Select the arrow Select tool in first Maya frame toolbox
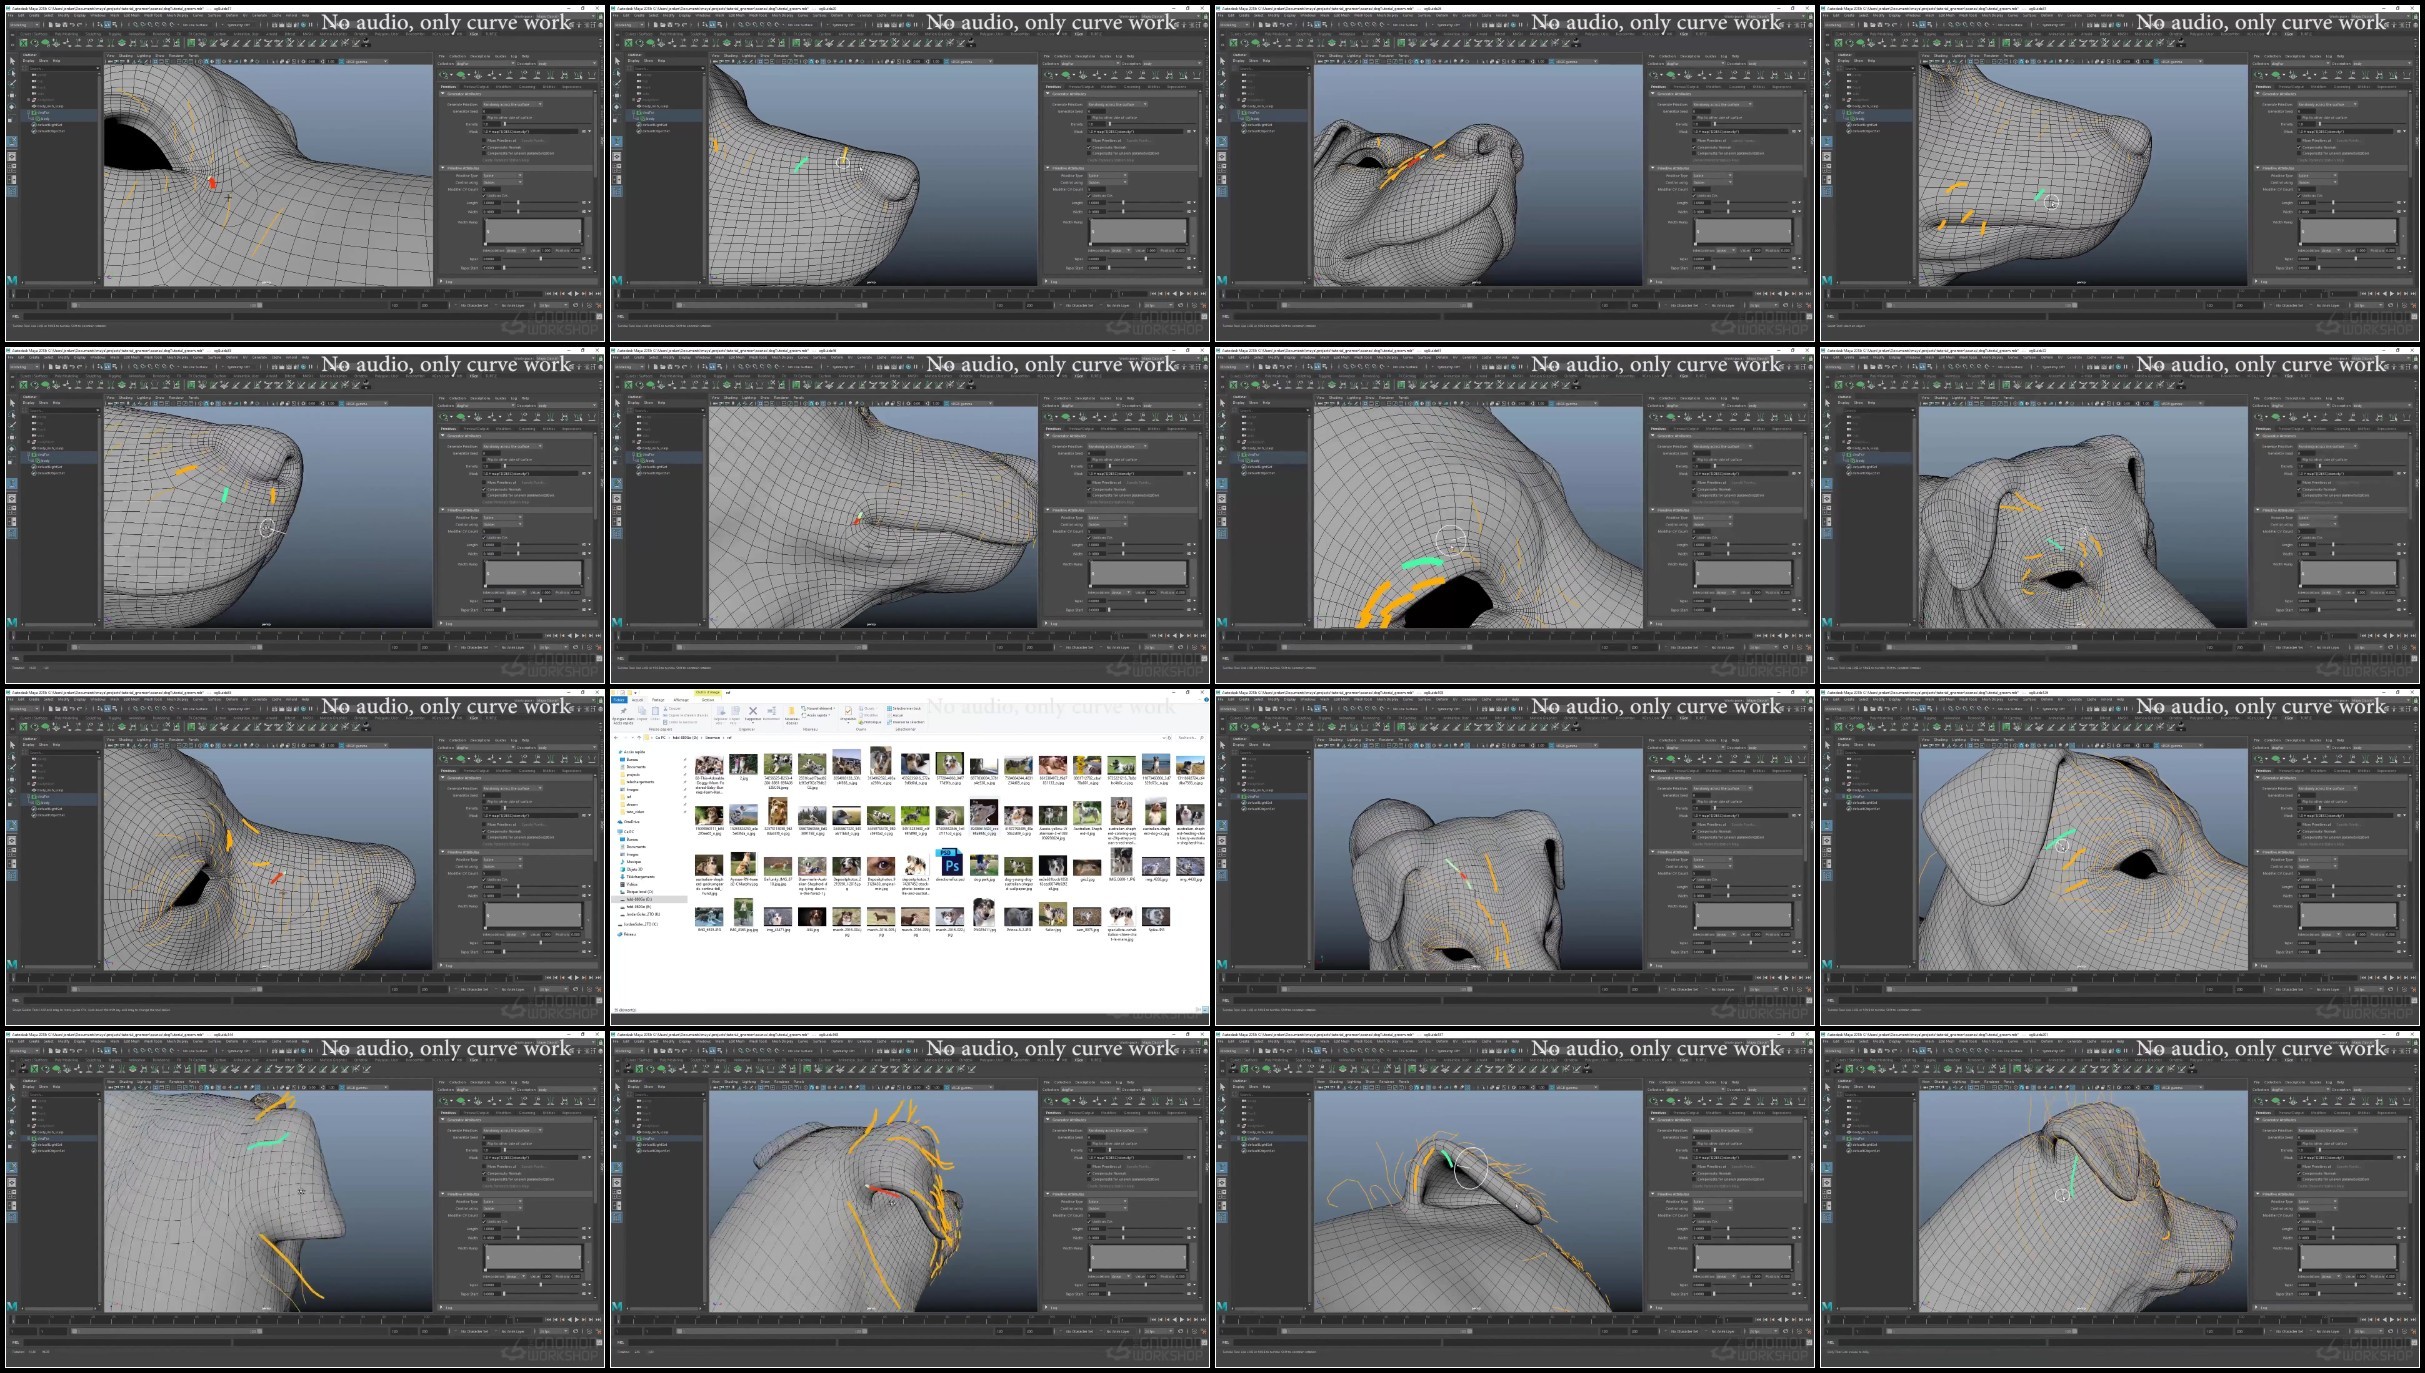Screen dimensions: 2425x1373 [13, 61]
